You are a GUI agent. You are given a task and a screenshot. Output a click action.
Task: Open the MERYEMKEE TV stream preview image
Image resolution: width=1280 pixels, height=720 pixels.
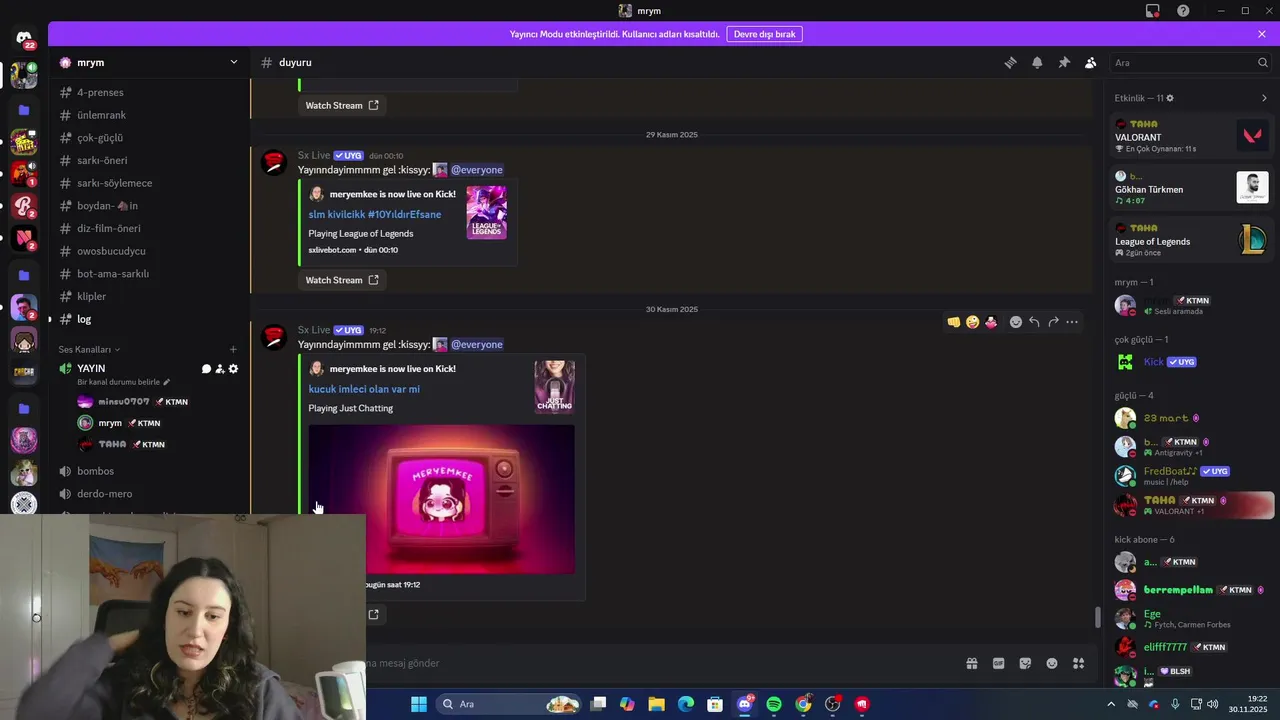click(x=441, y=499)
